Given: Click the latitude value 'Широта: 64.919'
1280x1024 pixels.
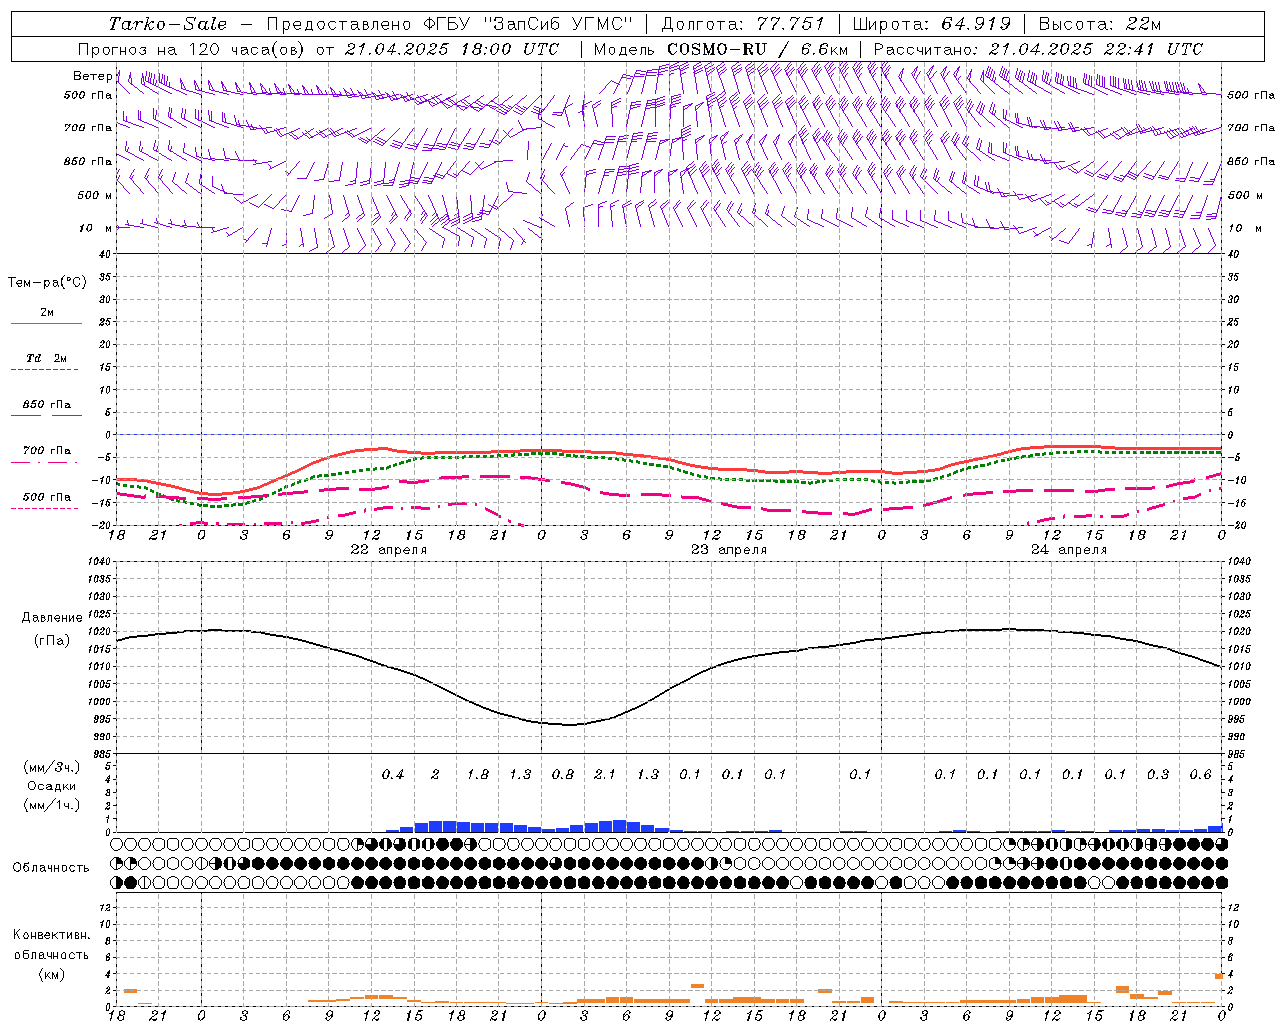Looking at the screenshot, I should click(x=932, y=24).
